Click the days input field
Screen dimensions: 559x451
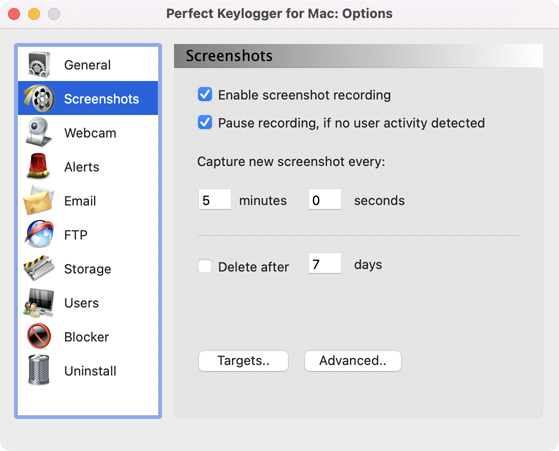coord(325,263)
